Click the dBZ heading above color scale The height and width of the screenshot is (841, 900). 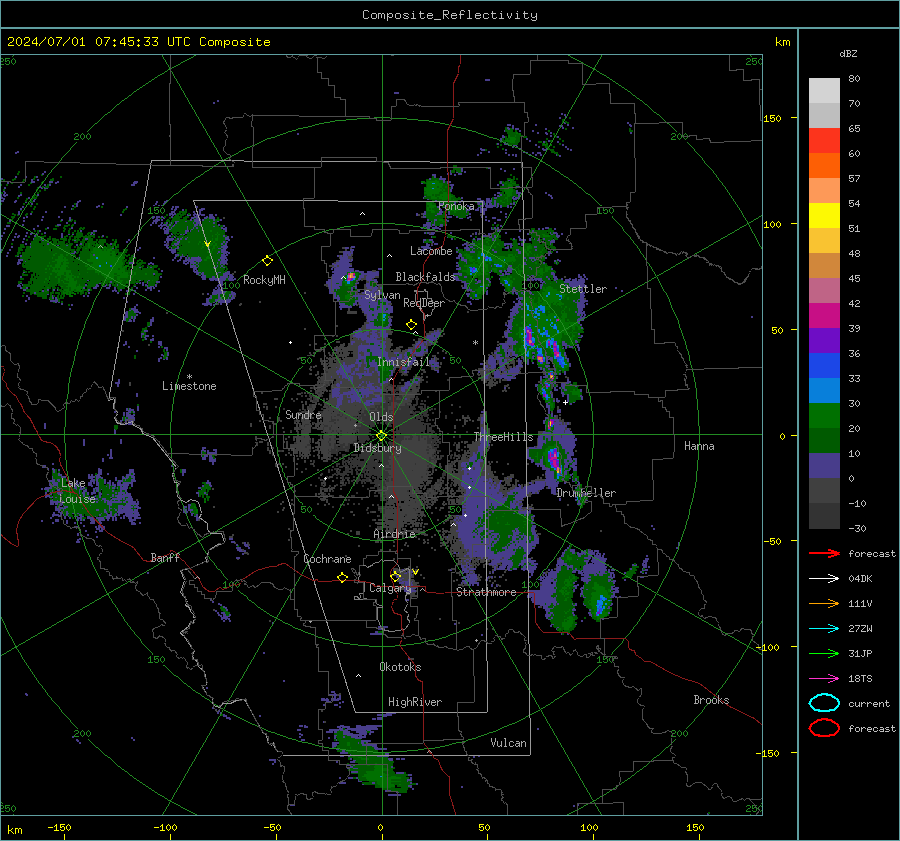[x=848, y=53]
